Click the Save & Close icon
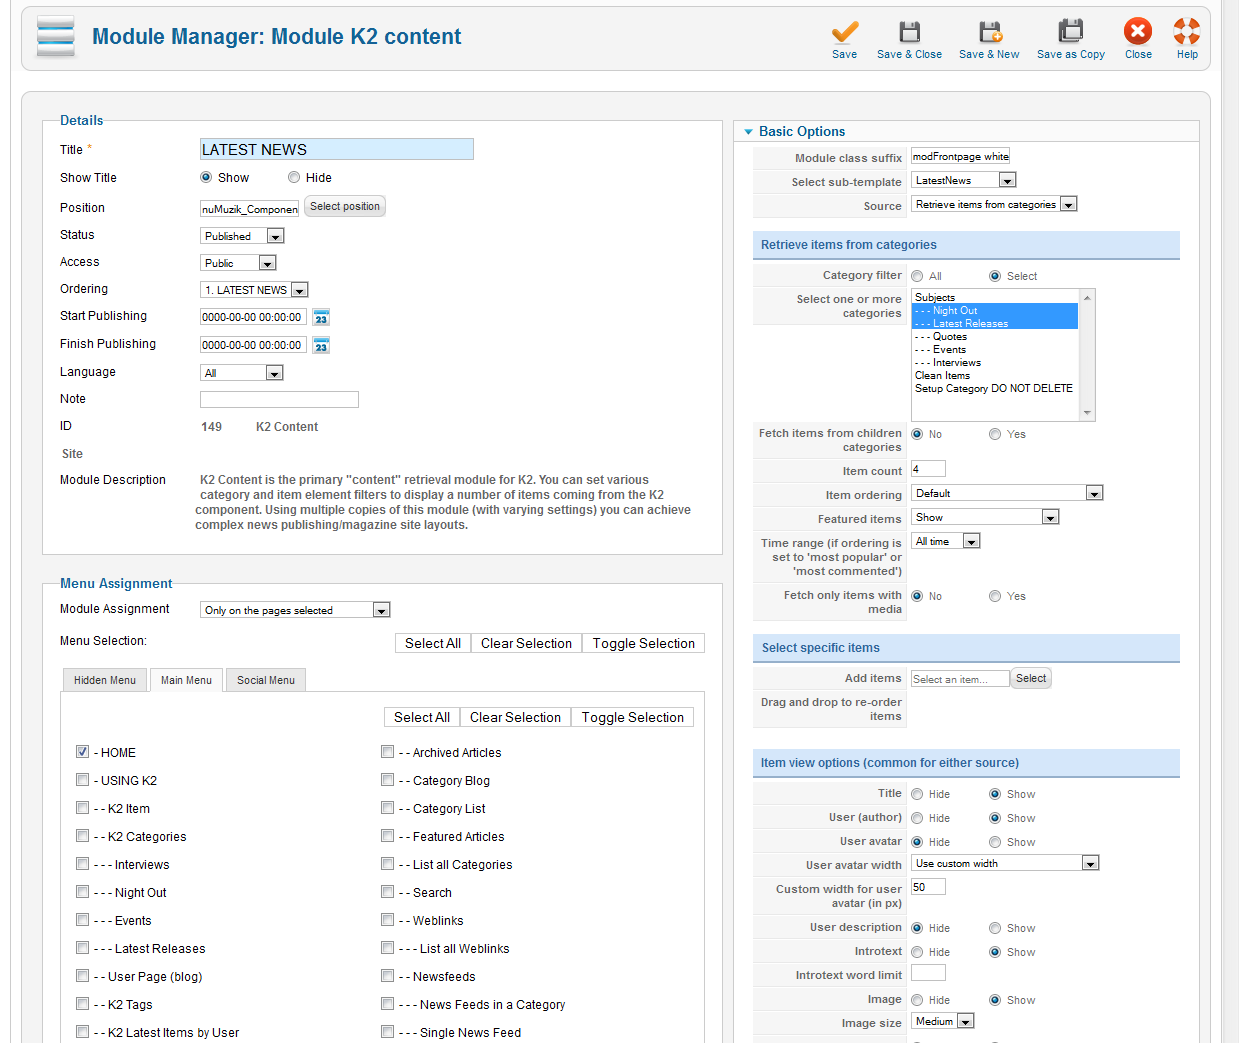 click(x=909, y=32)
